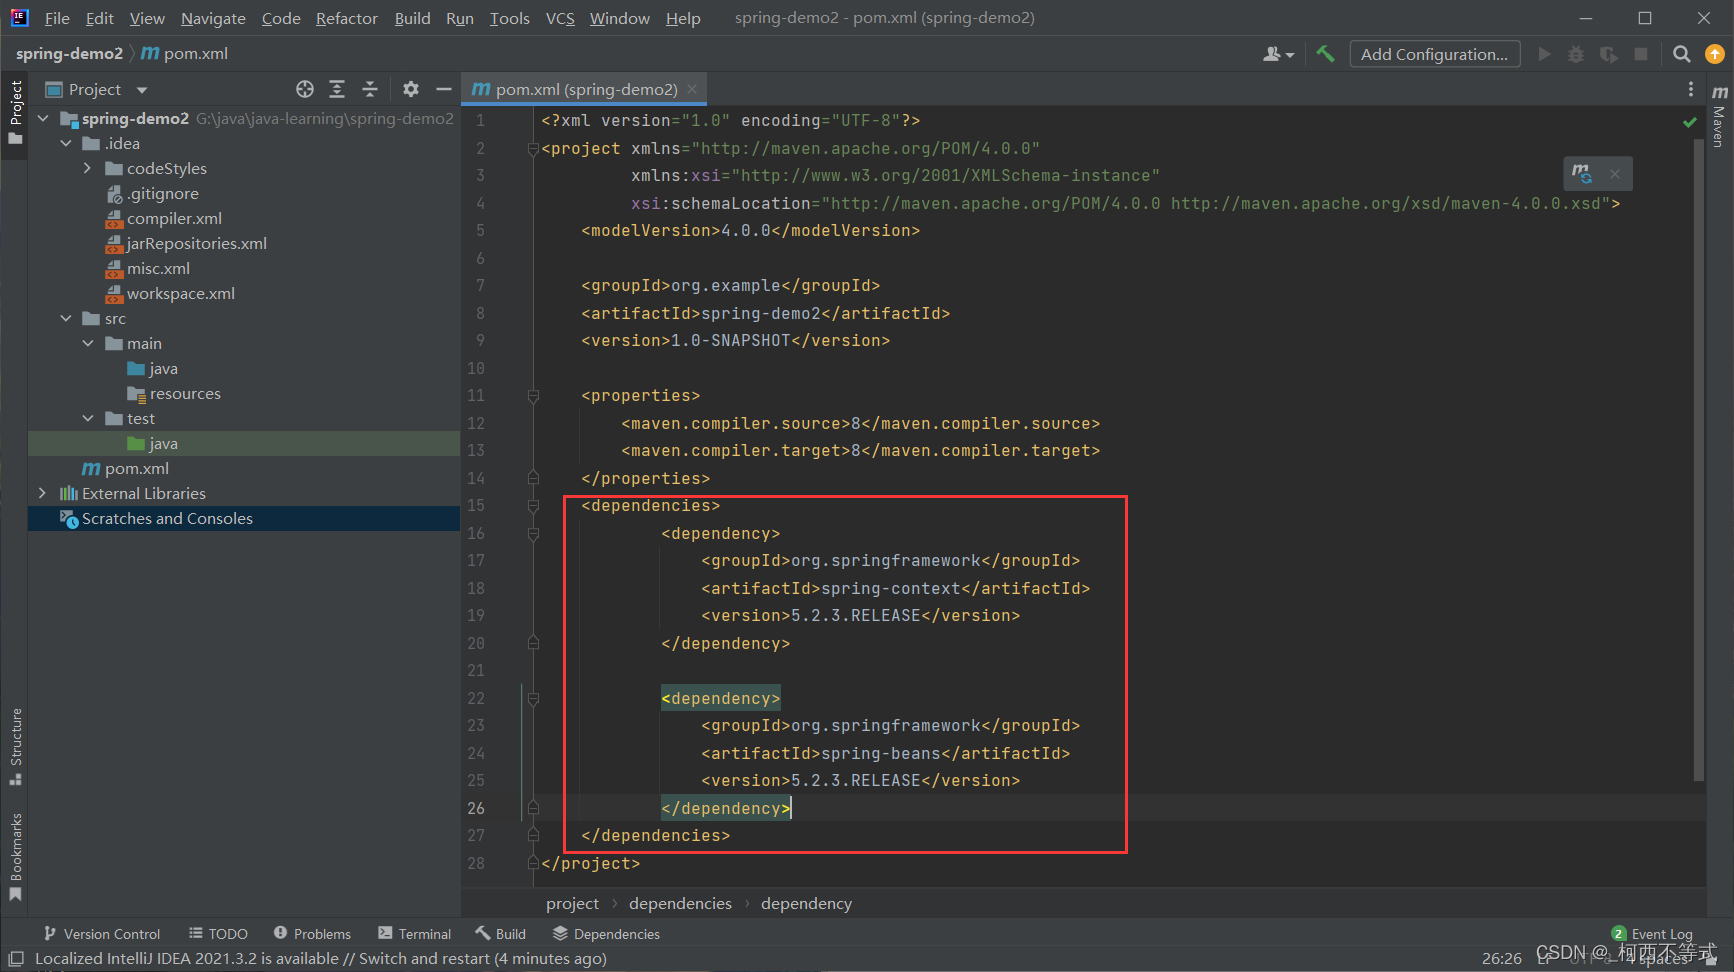Open the Tools menu
This screenshot has width=1734, height=972.
tap(509, 18)
